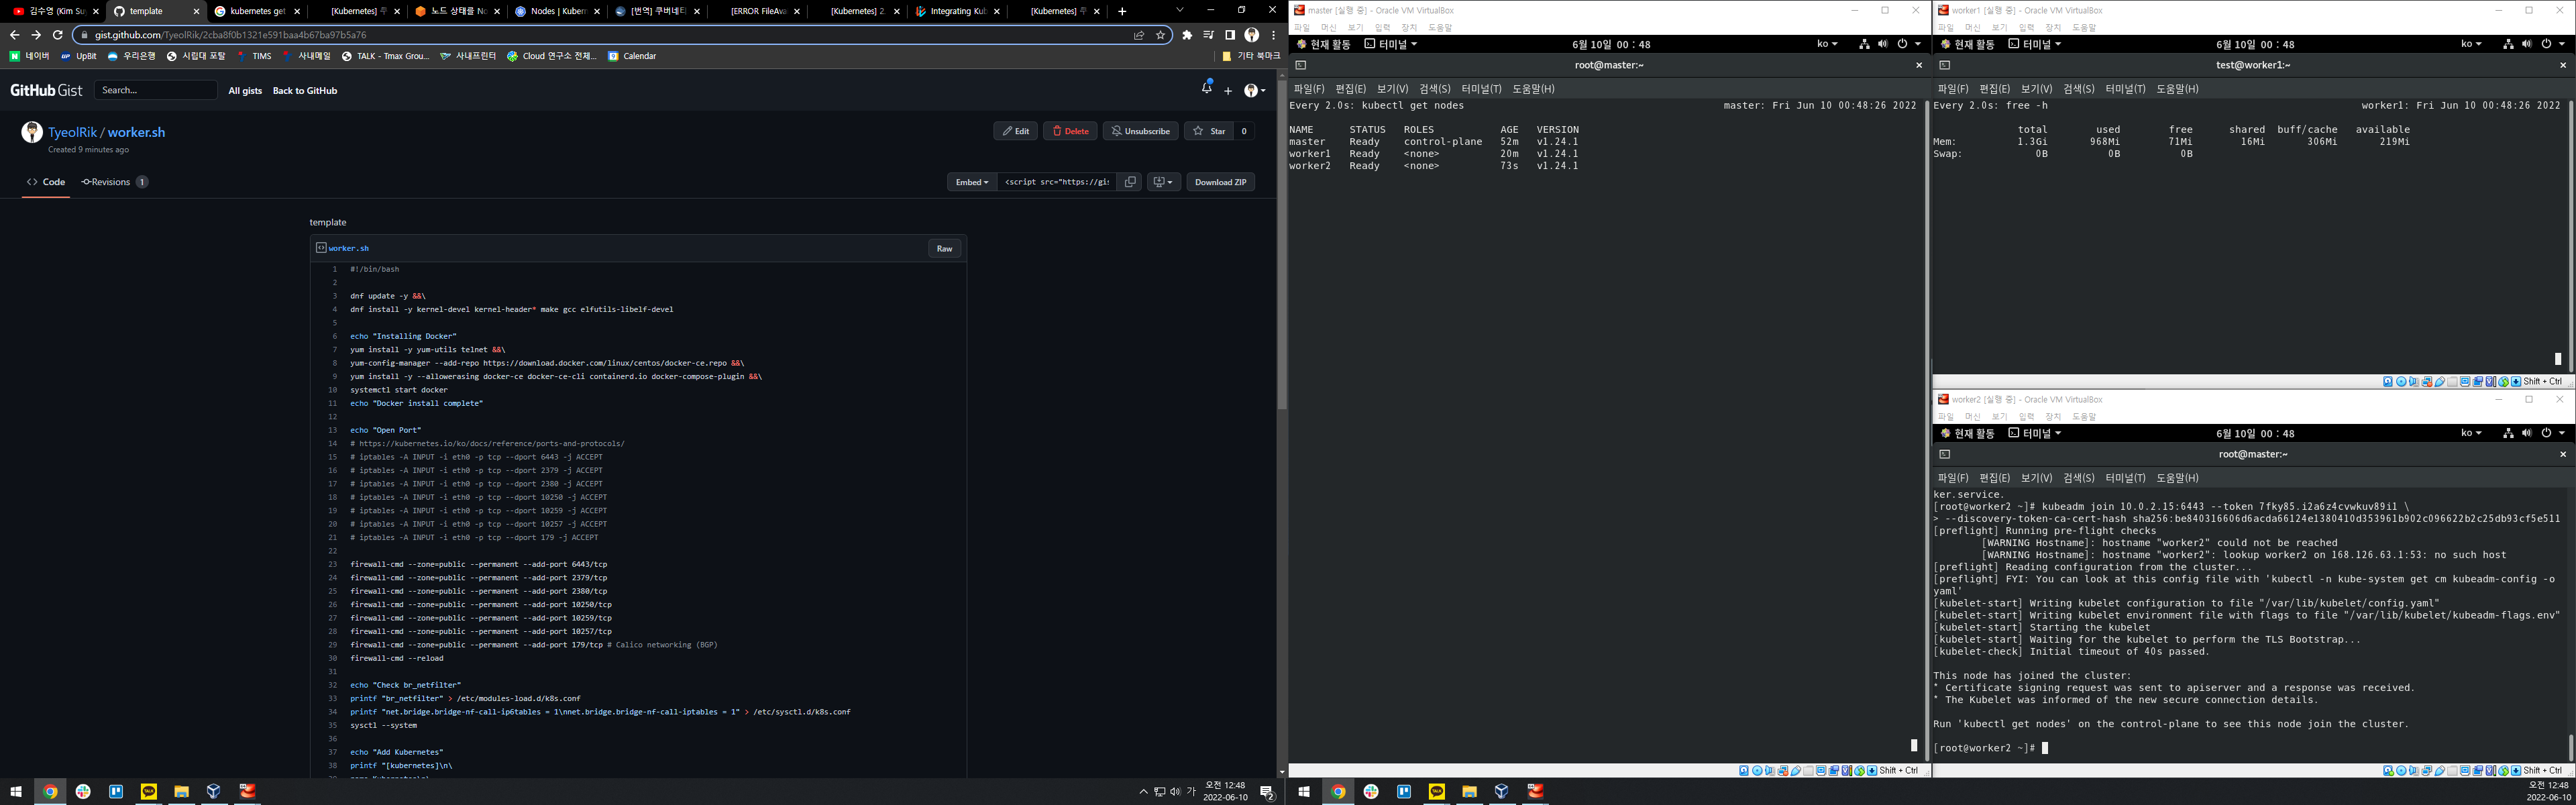Open Raw view of worker.sh

click(944, 248)
